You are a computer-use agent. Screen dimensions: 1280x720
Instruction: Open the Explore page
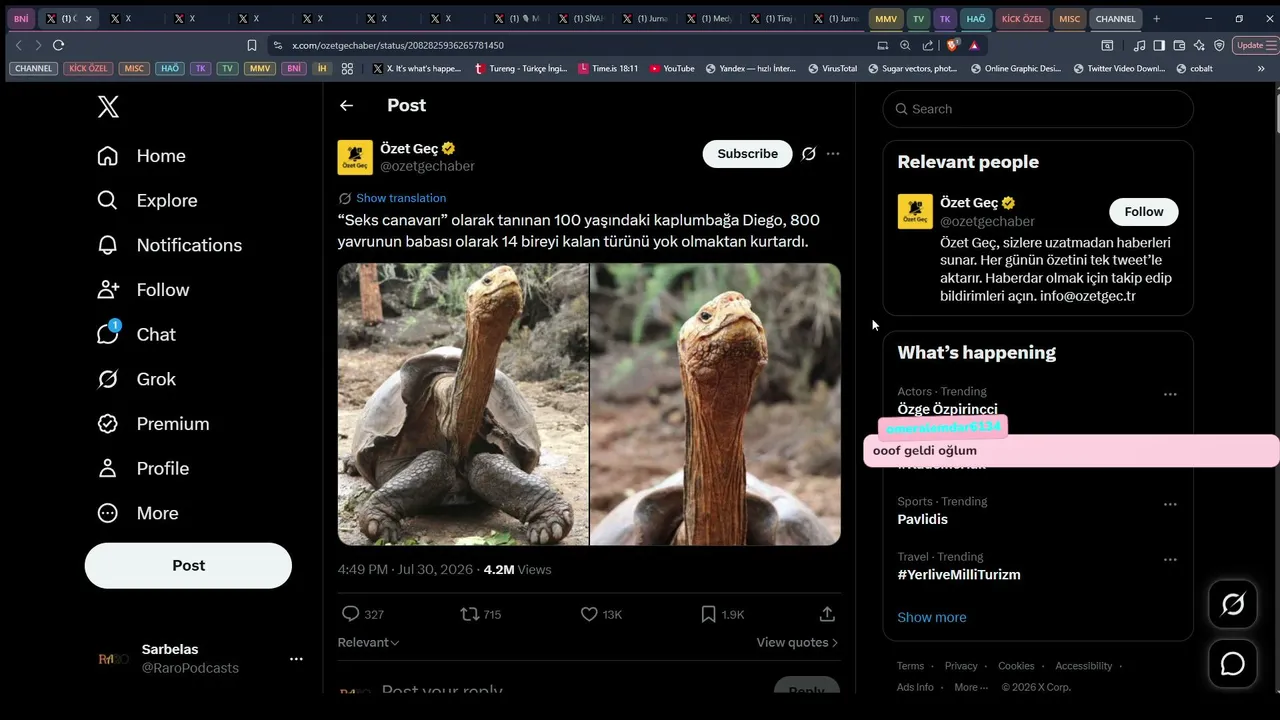(x=147, y=200)
